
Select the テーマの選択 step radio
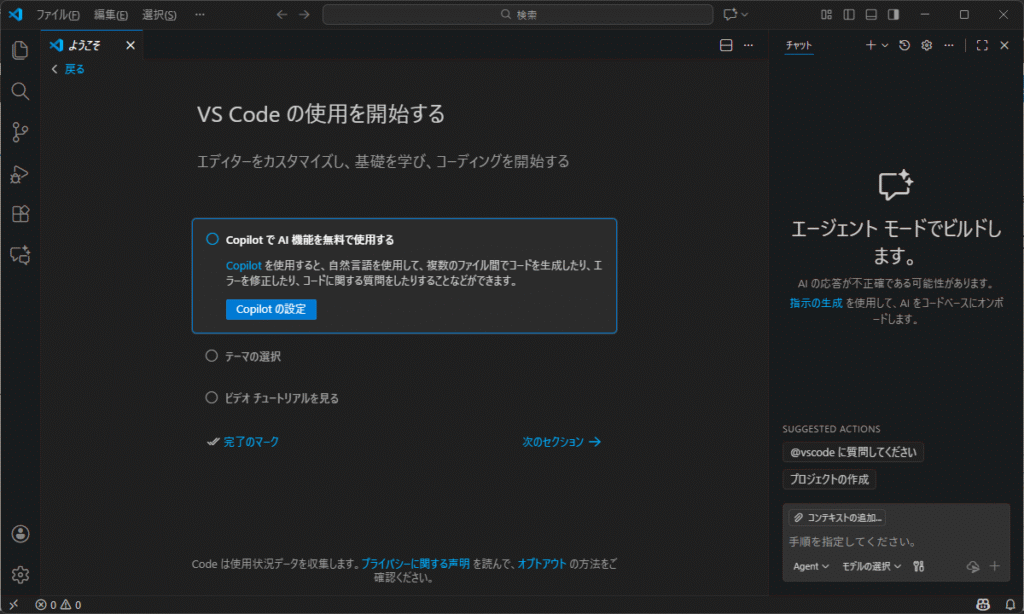[x=211, y=356]
